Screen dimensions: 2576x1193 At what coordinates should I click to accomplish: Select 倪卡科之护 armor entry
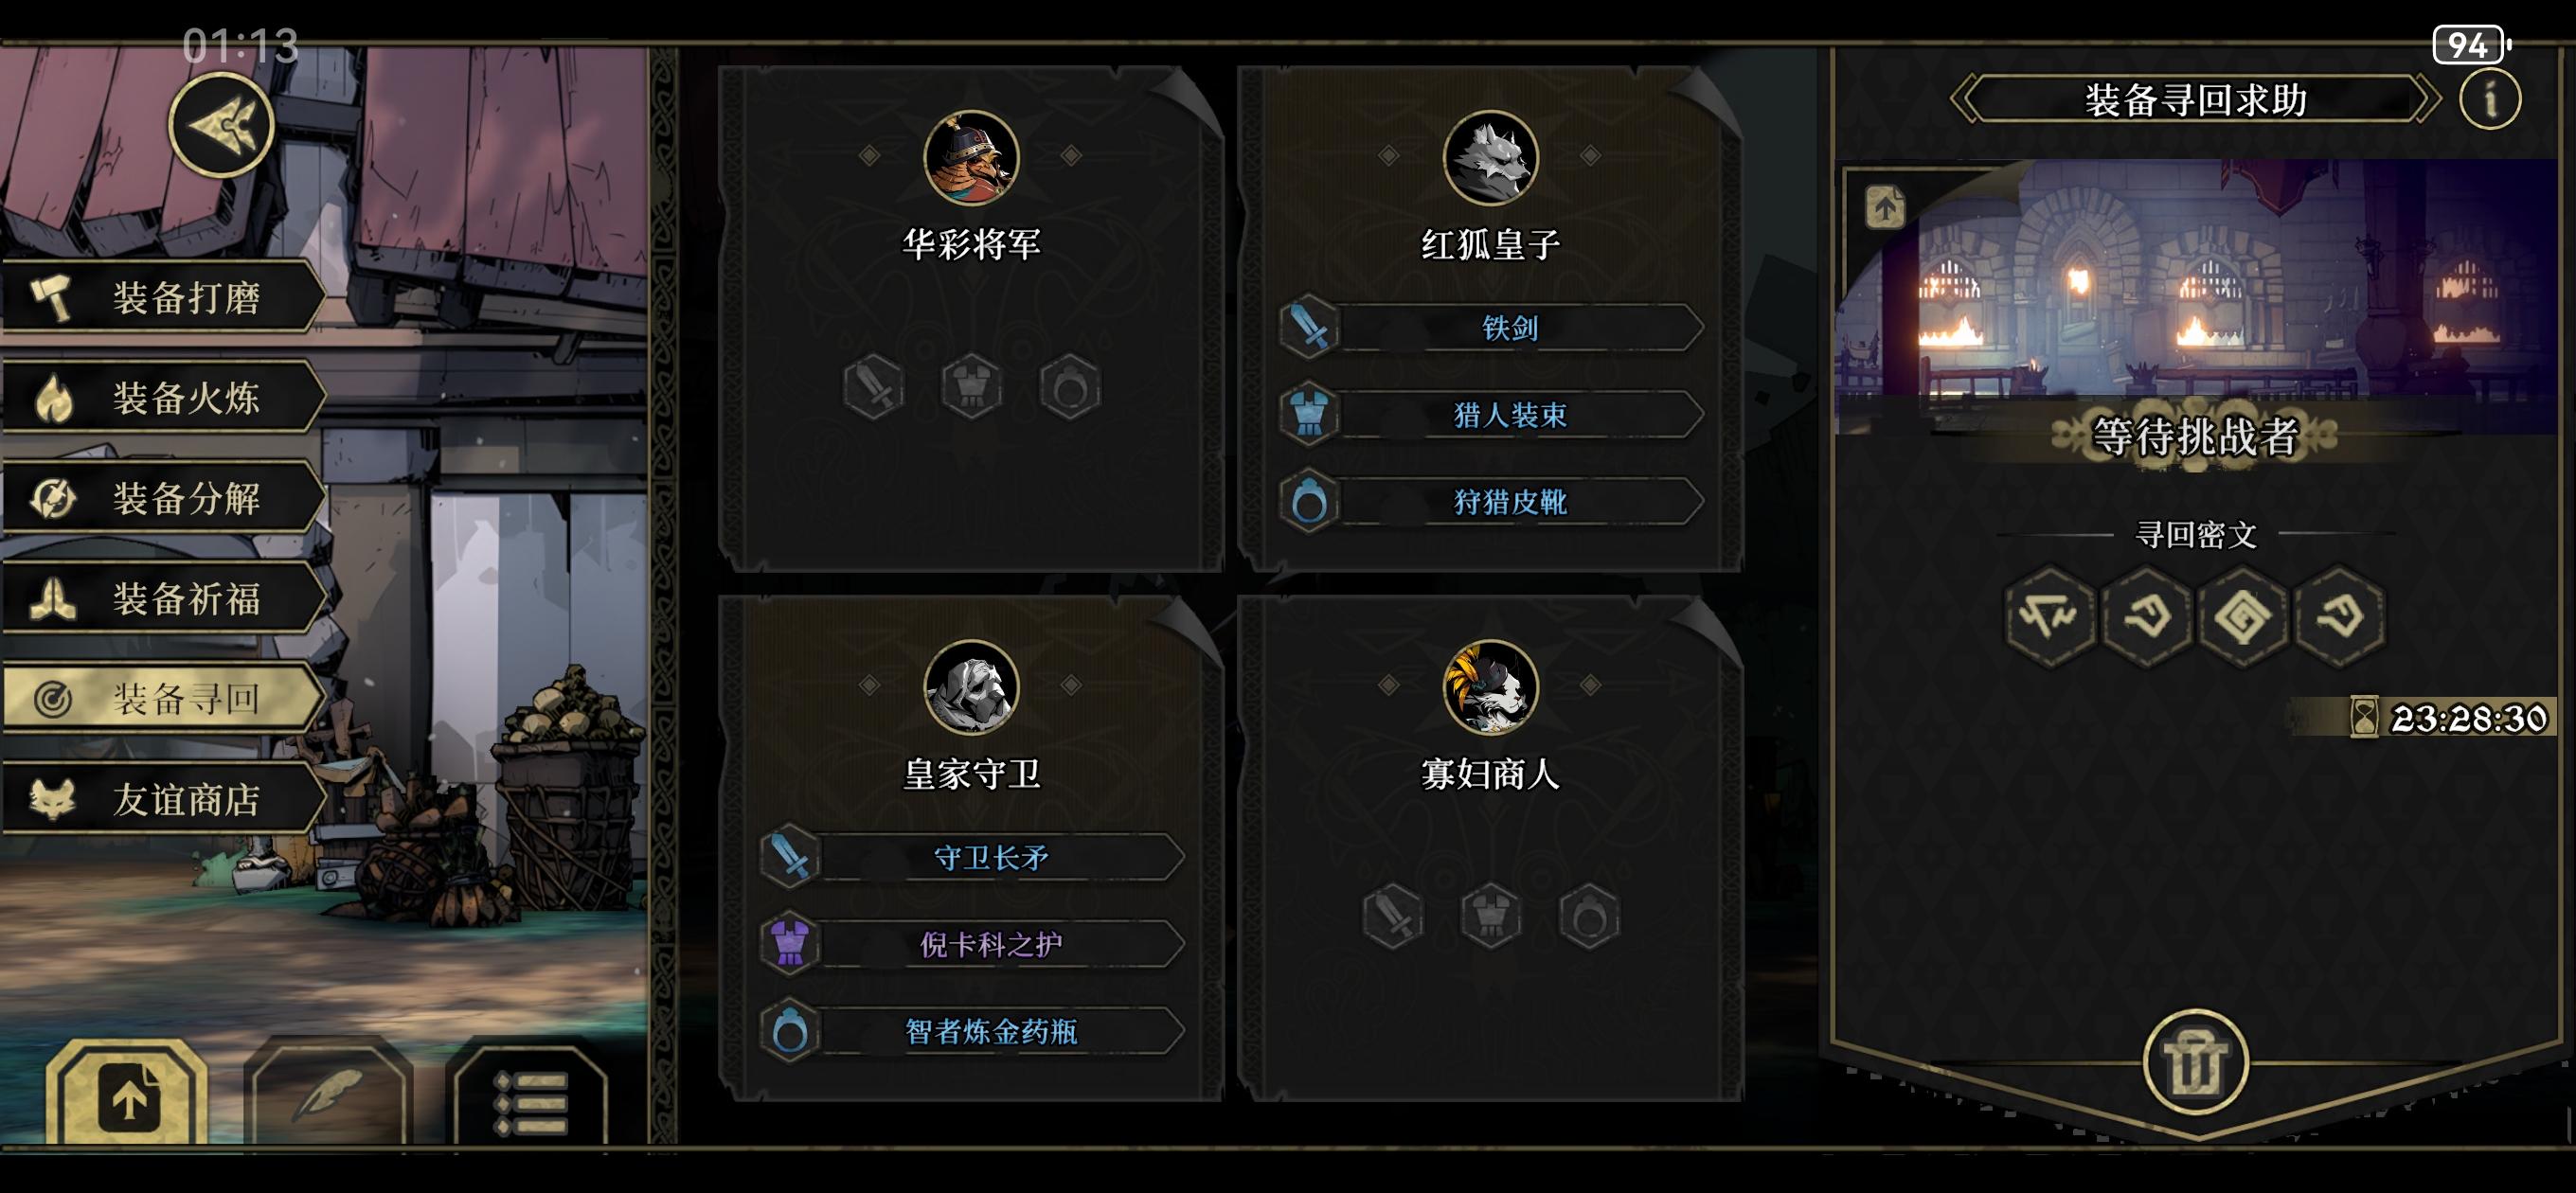(972, 943)
